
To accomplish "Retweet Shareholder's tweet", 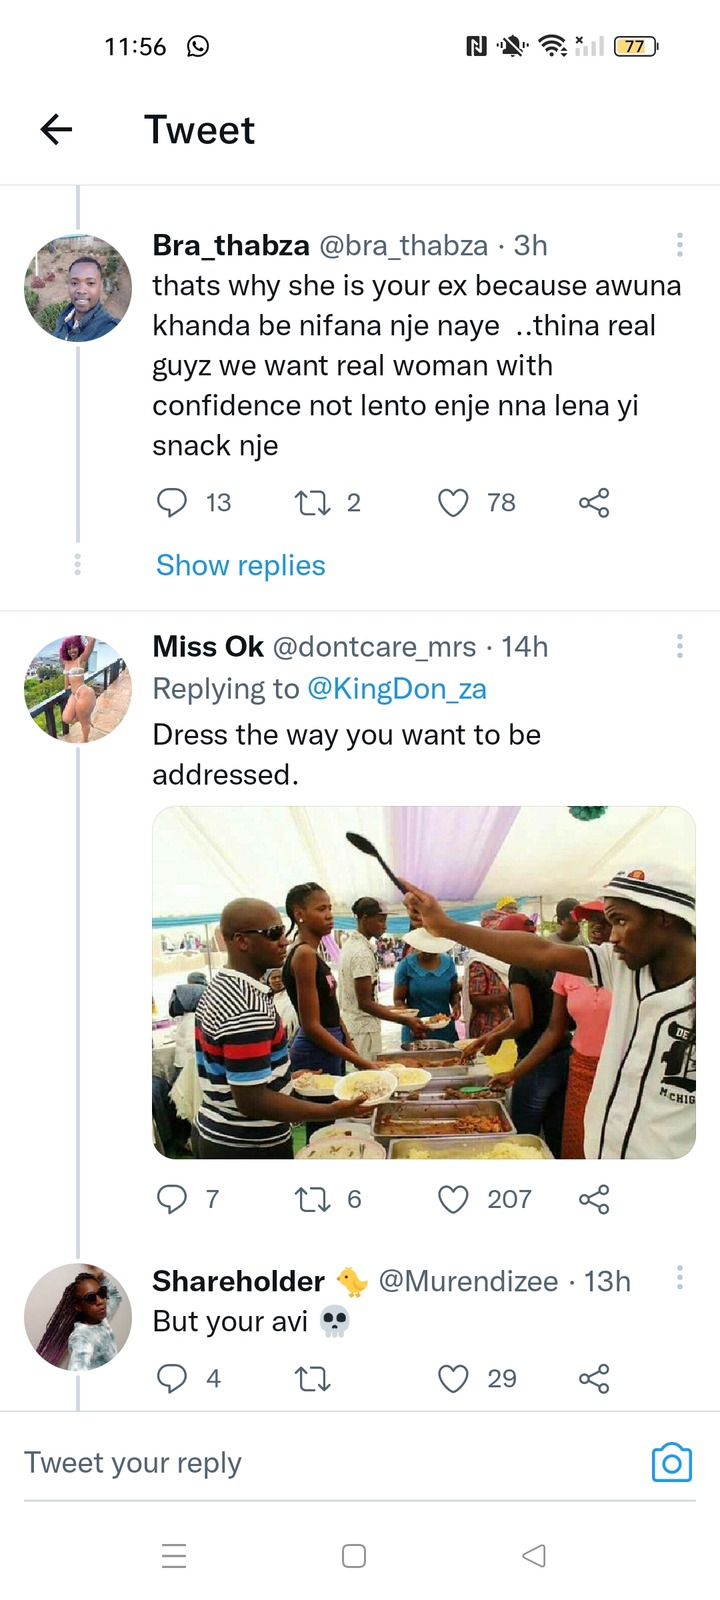I will pos(313,1380).
